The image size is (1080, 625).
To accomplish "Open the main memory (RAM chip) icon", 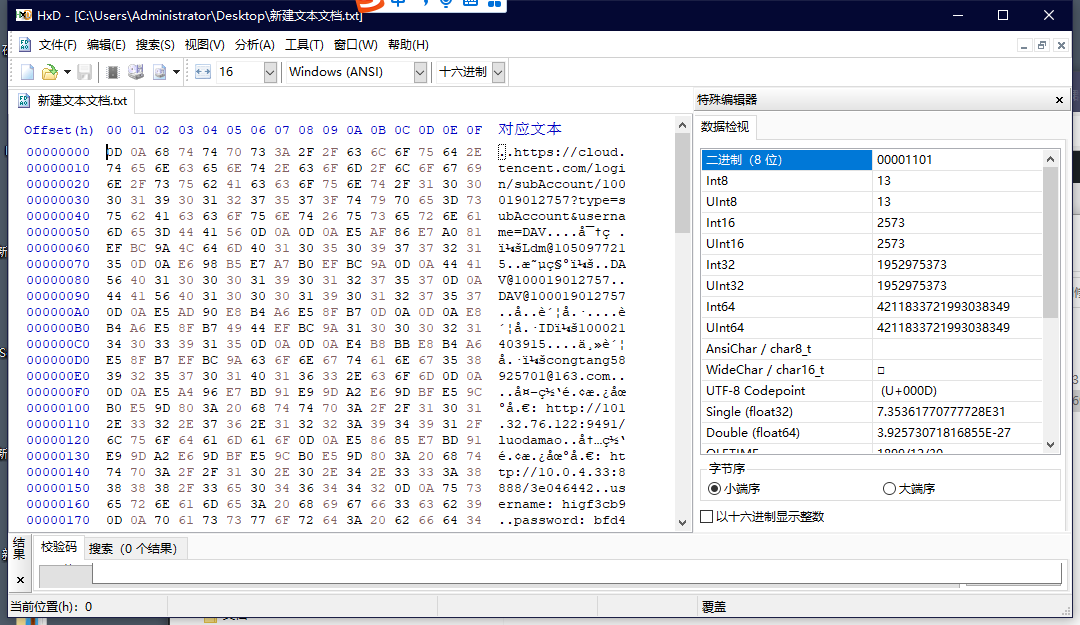I will (113, 72).
